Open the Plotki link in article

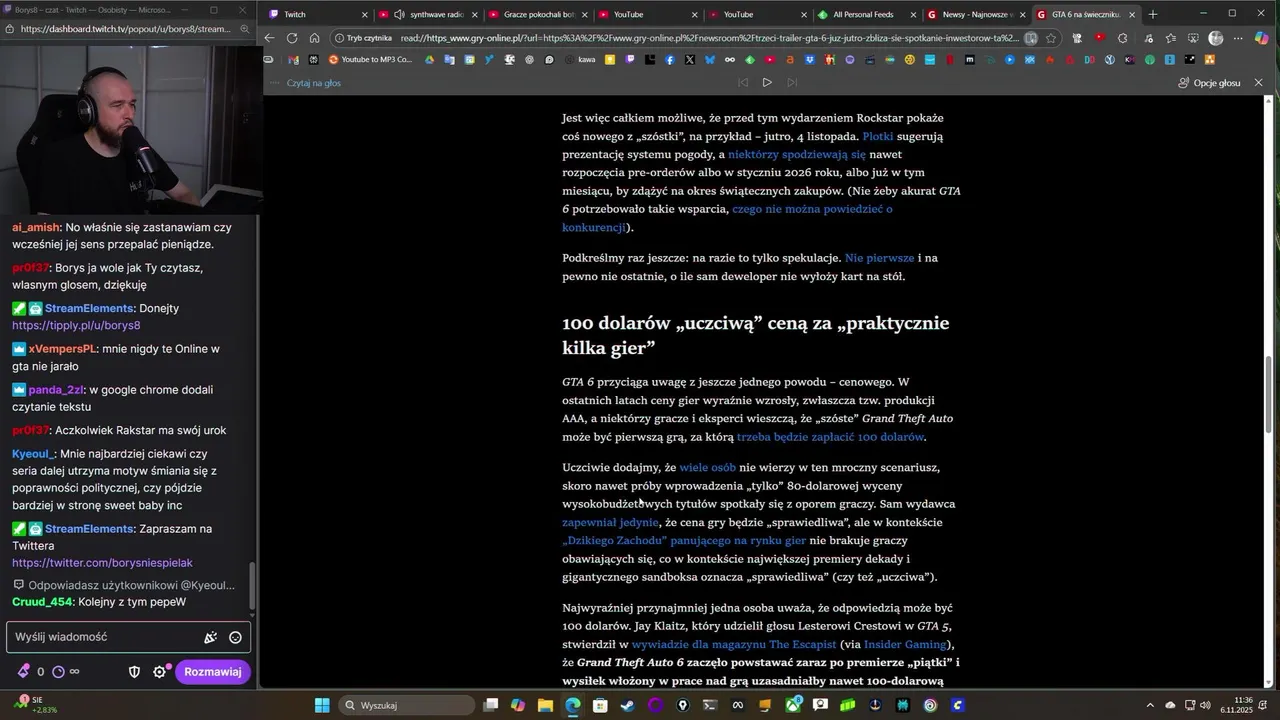coord(878,136)
